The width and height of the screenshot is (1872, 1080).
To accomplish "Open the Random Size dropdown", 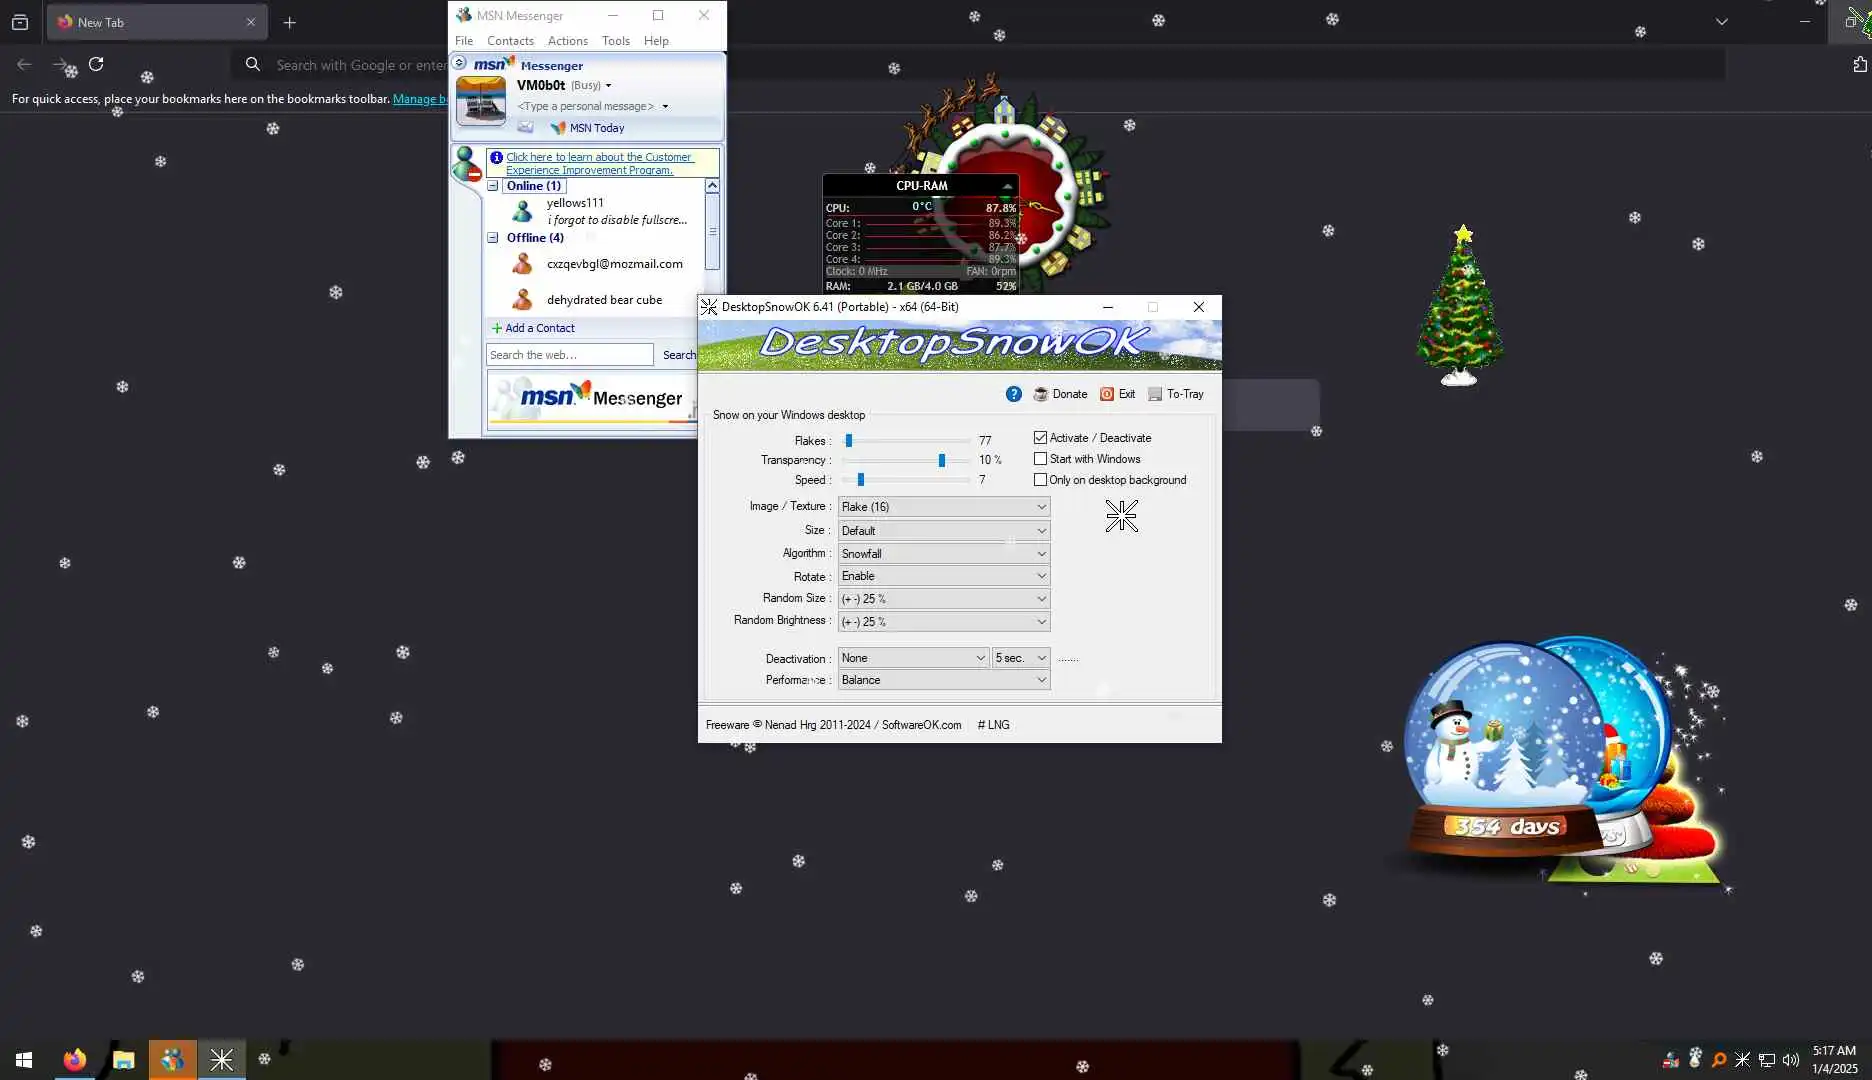I will 944,599.
